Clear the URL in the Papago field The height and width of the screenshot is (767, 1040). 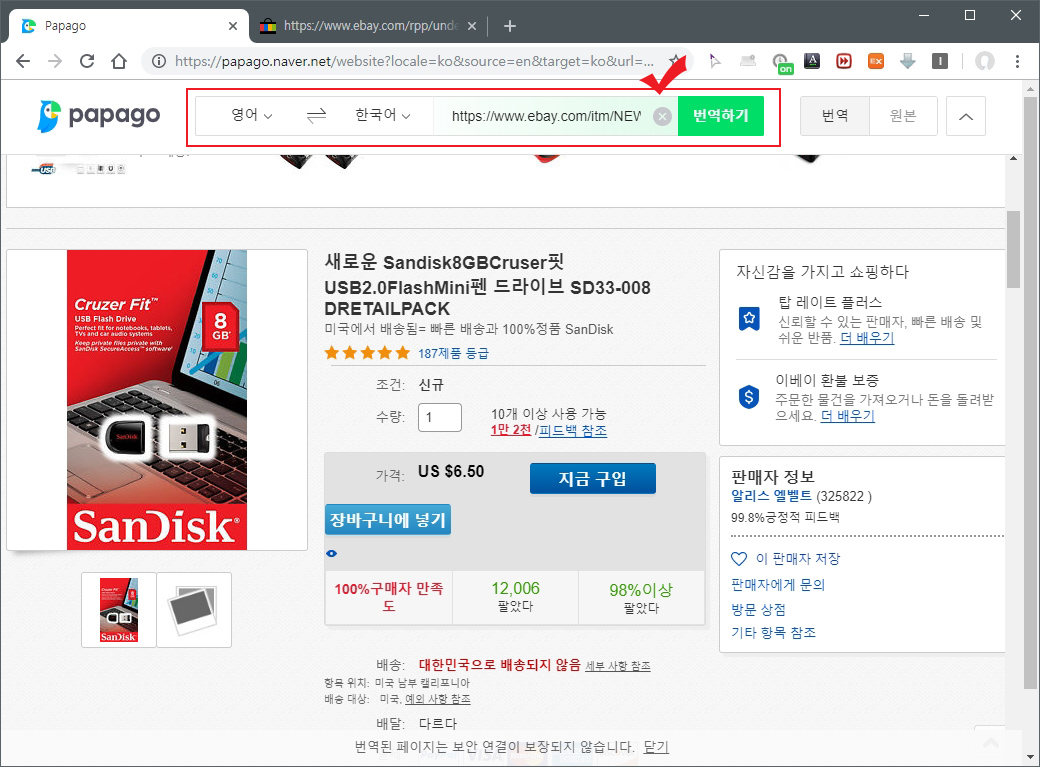[x=661, y=116]
